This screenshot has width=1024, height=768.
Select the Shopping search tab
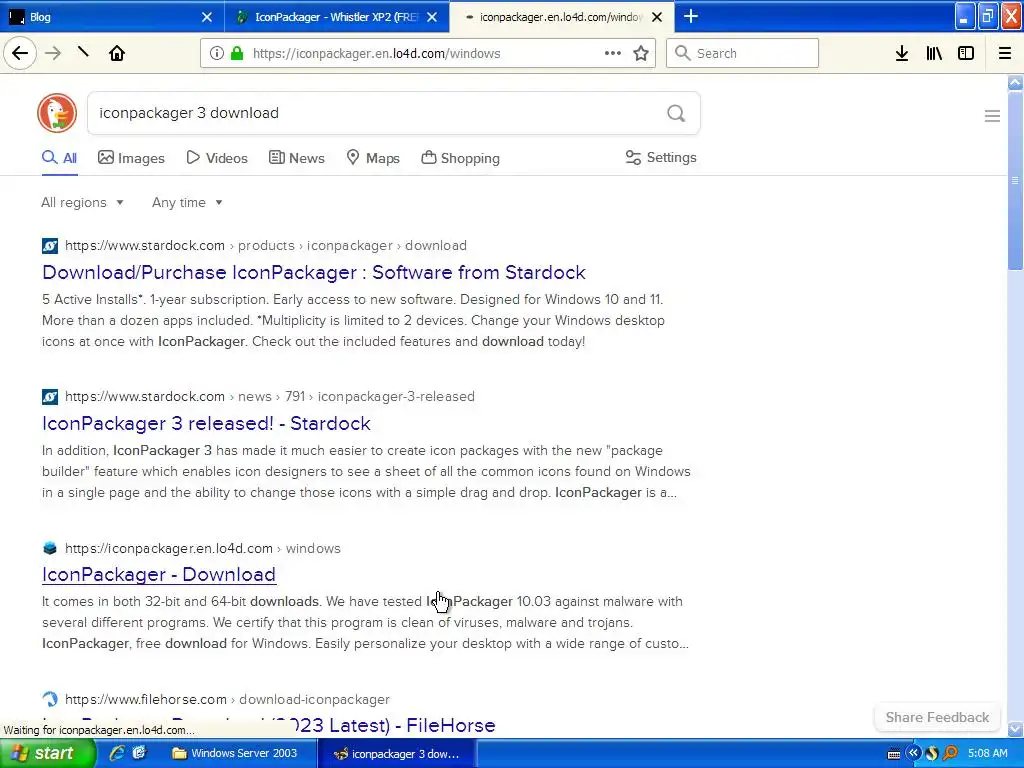pos(460,158)
